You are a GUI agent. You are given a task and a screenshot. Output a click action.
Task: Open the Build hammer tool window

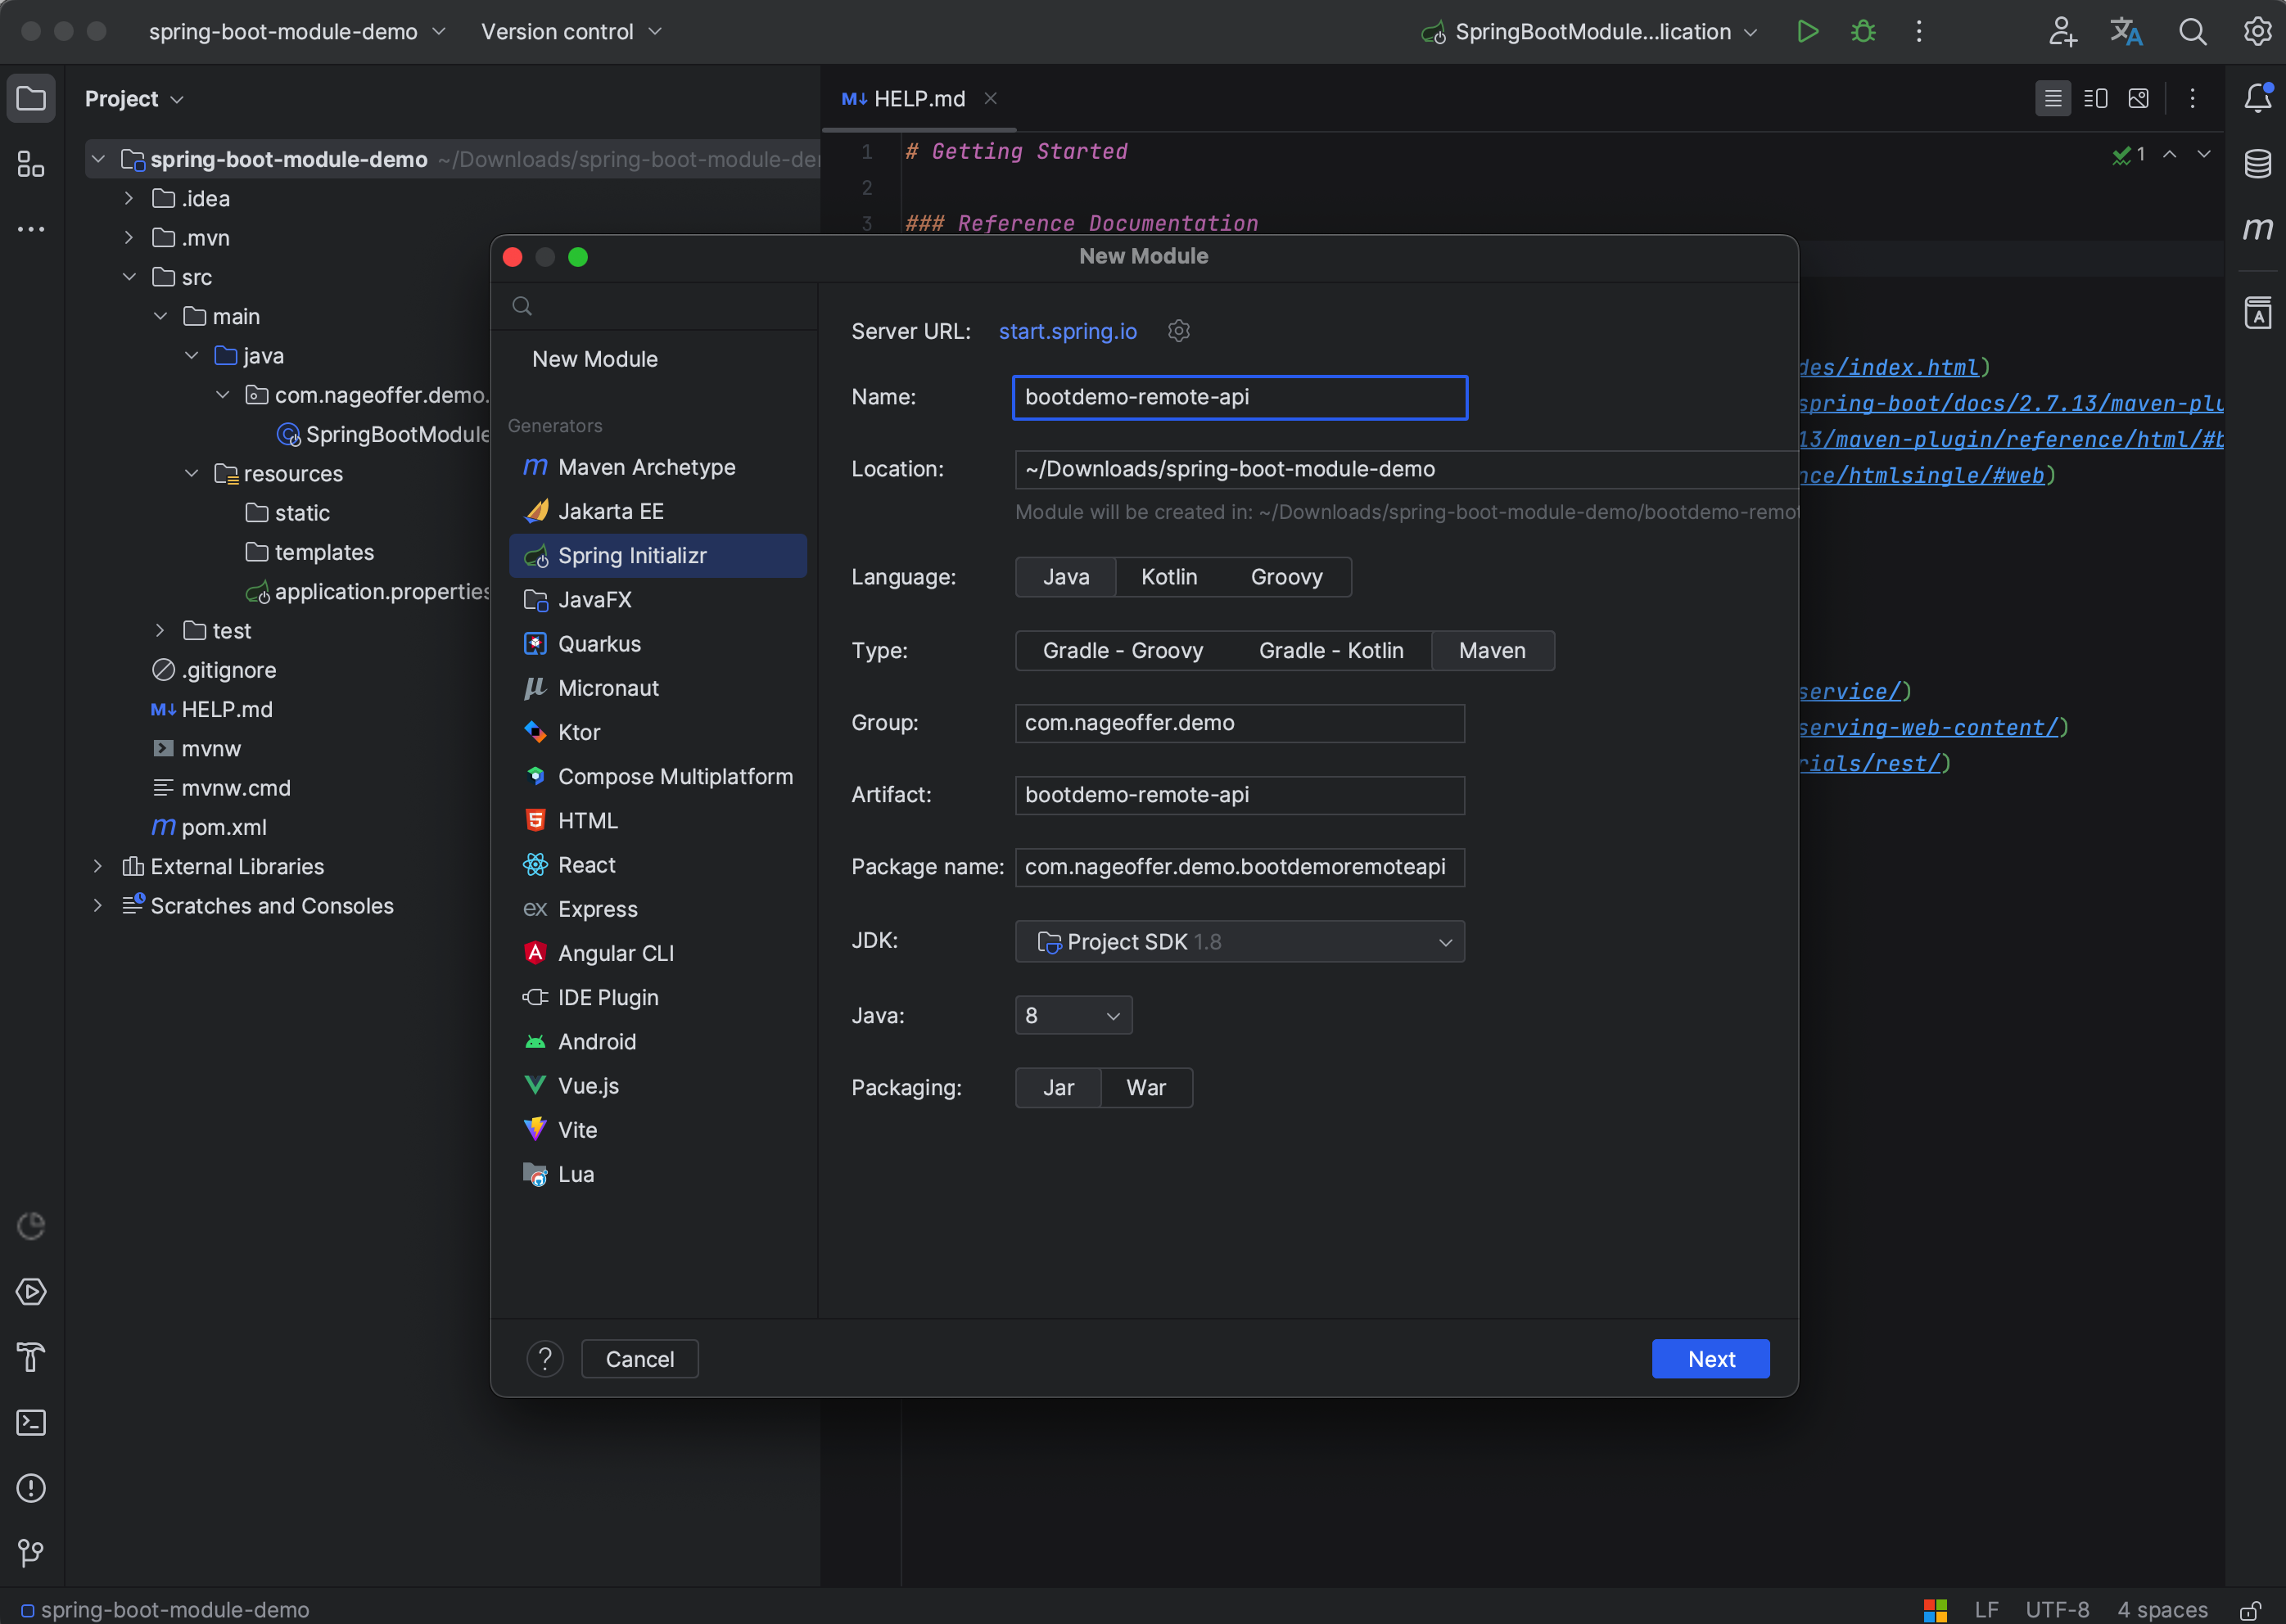[x=31, y=1357]
